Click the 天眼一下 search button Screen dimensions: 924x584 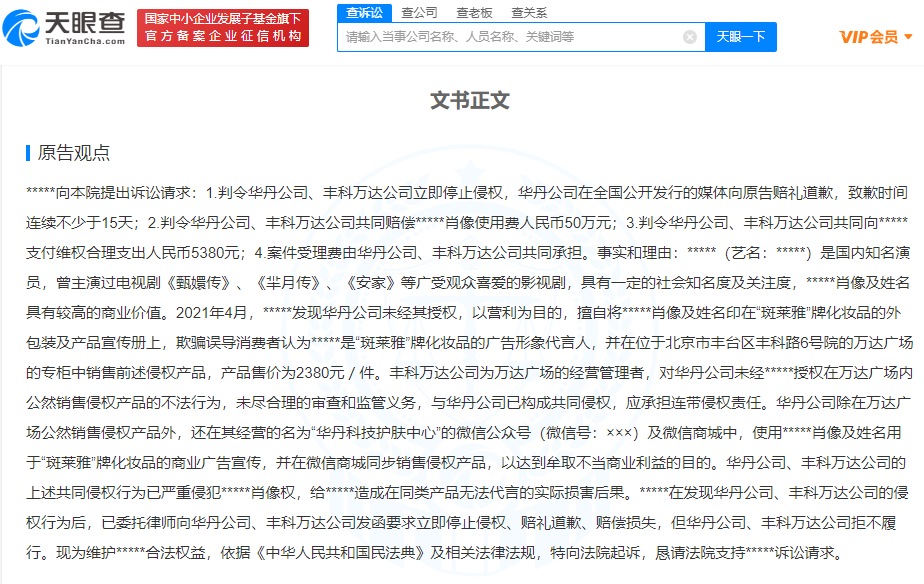click(741, 37)
